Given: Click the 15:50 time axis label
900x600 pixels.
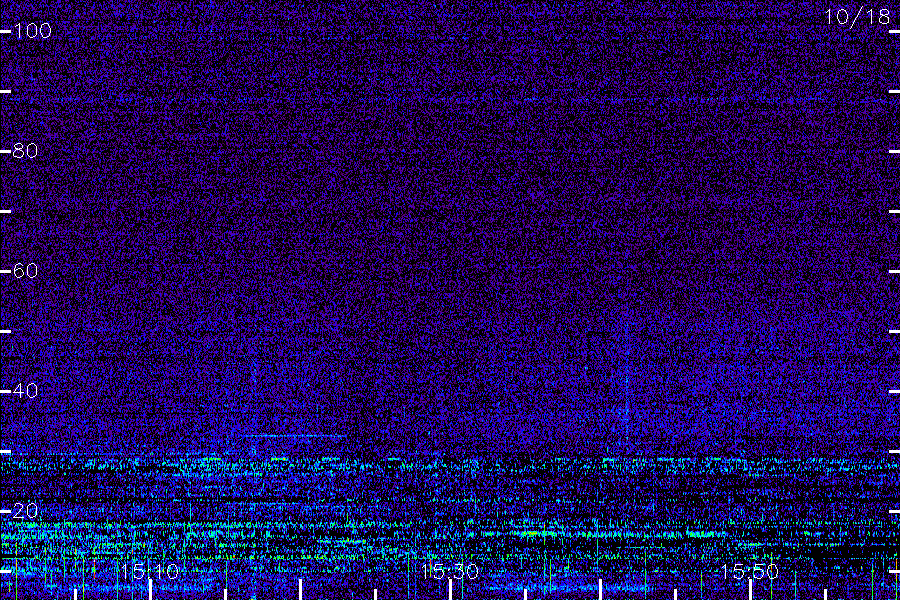Looking at the screenshot, I should (x=750, y=571).
